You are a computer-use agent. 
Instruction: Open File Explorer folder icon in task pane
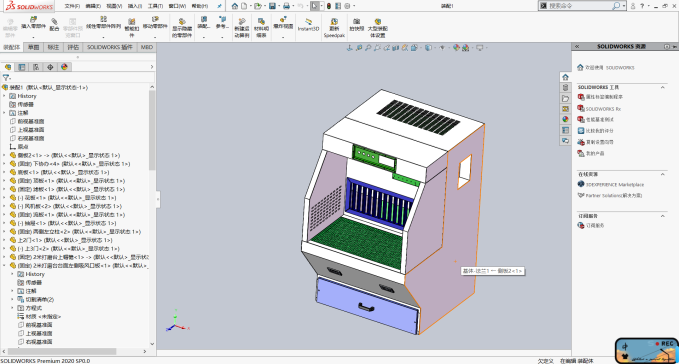tap(565, 98)
